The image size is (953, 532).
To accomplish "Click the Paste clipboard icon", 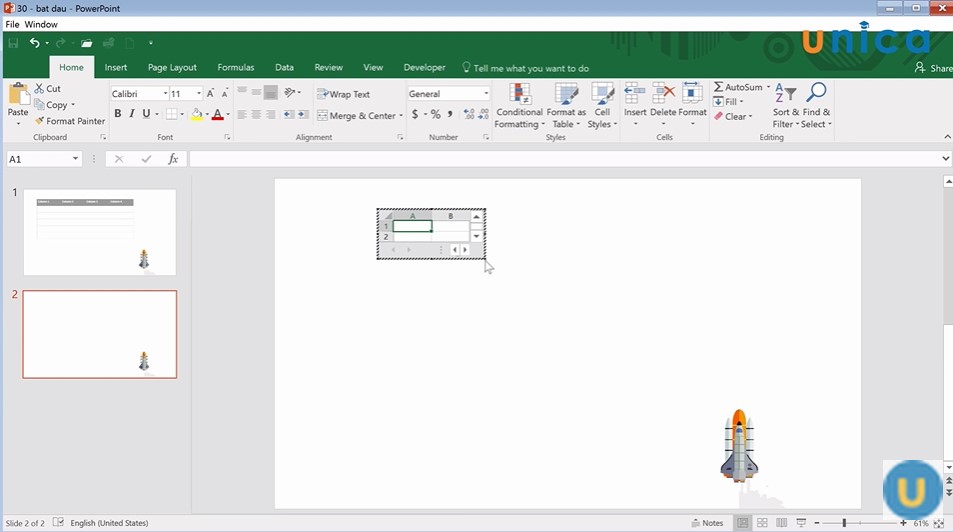I will tap(18, 95).
